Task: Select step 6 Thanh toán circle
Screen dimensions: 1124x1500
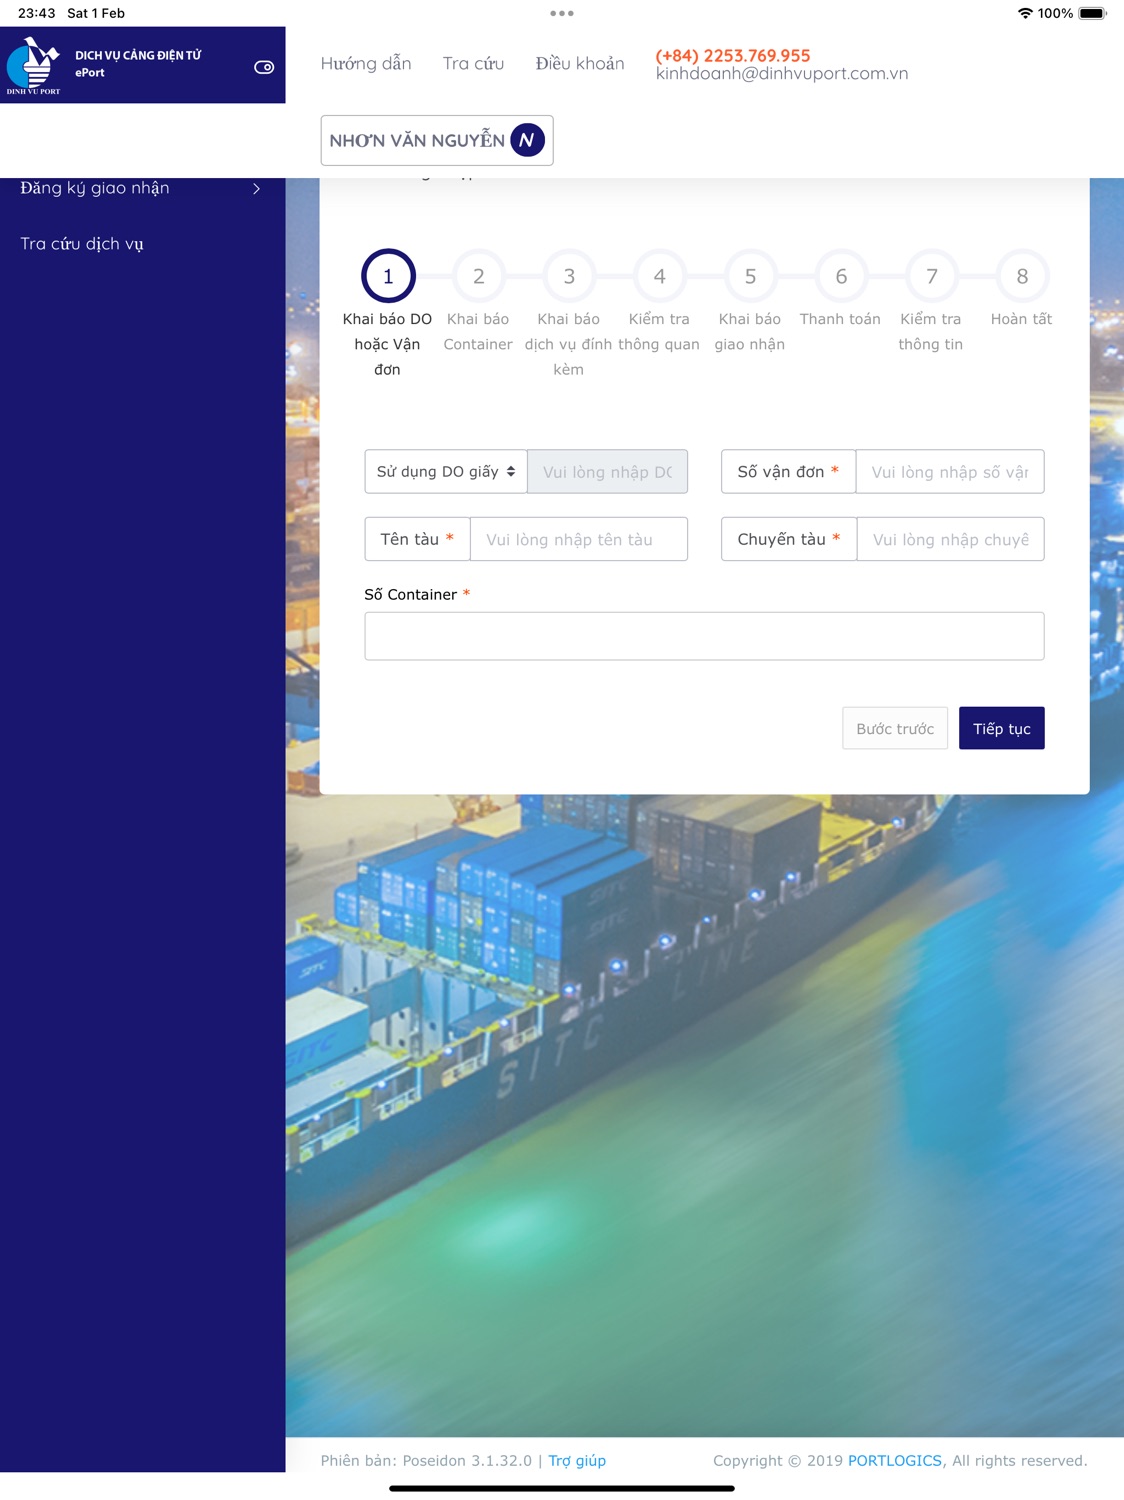Action: click(841, 276)
